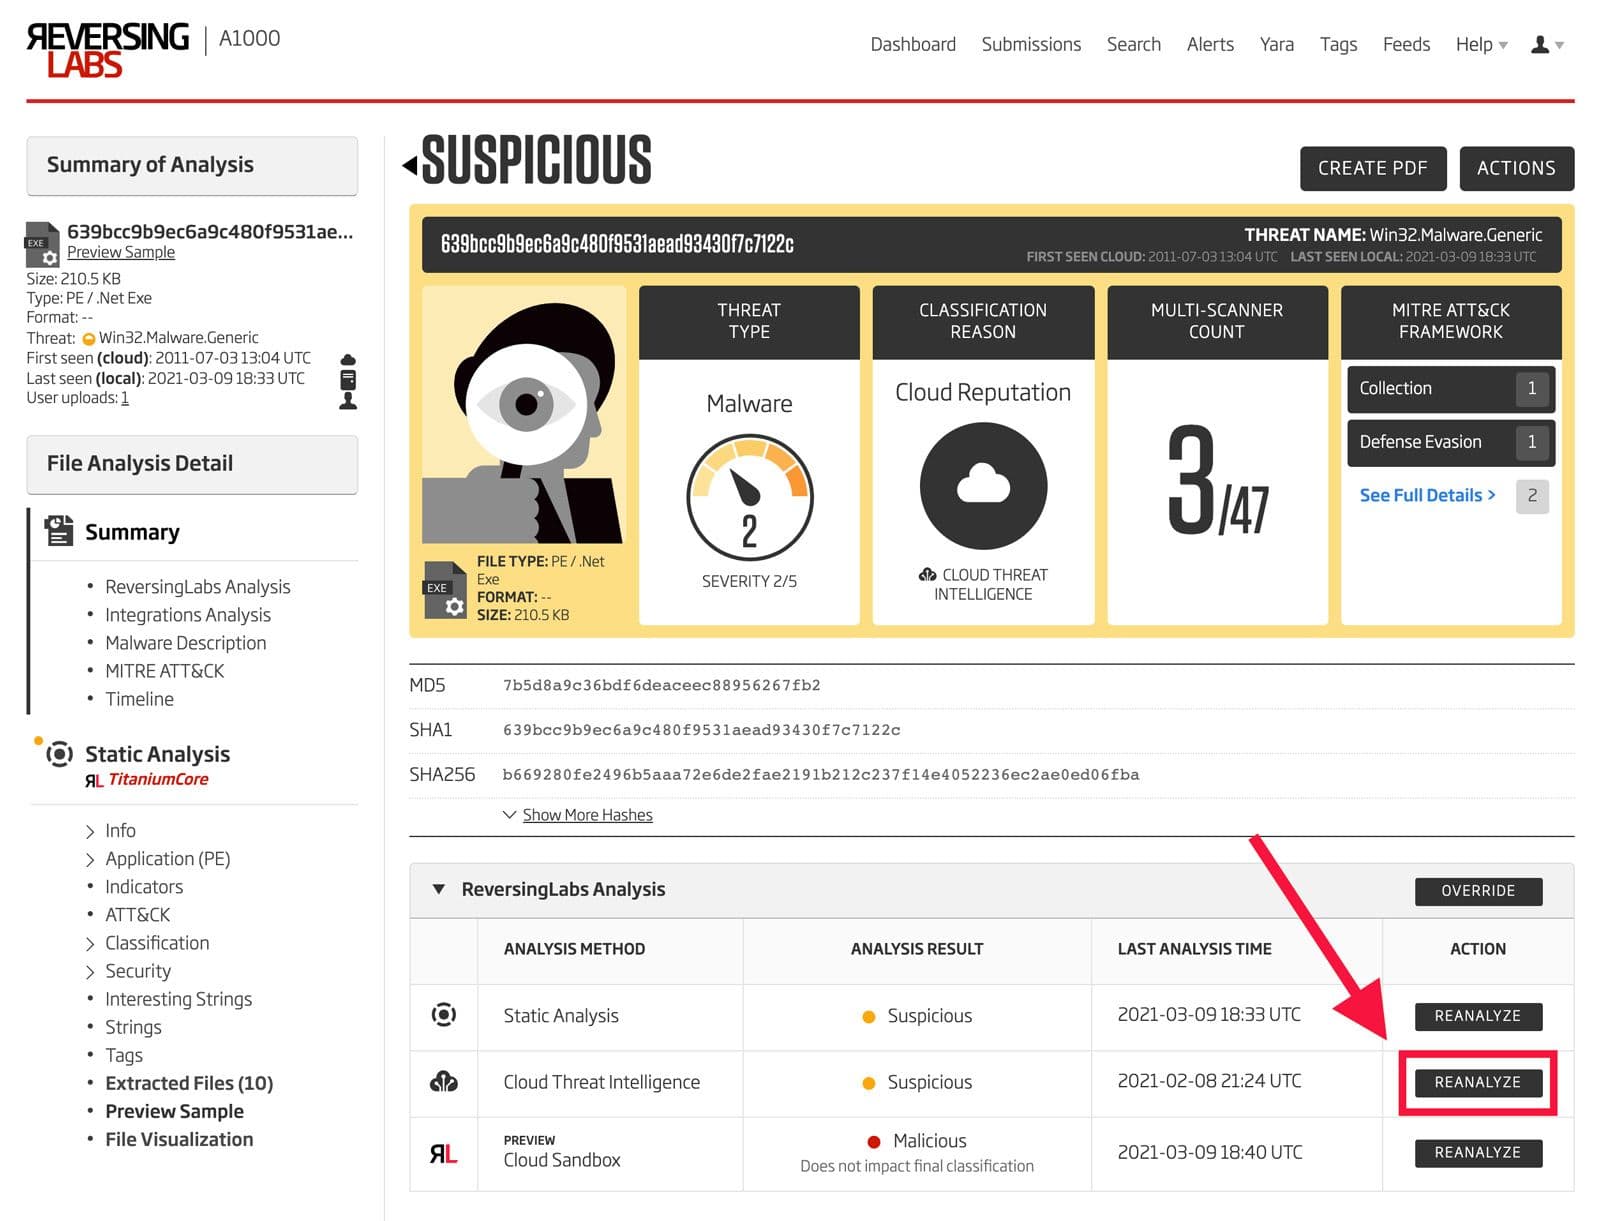Click the OVERRIDE button

1478,891
